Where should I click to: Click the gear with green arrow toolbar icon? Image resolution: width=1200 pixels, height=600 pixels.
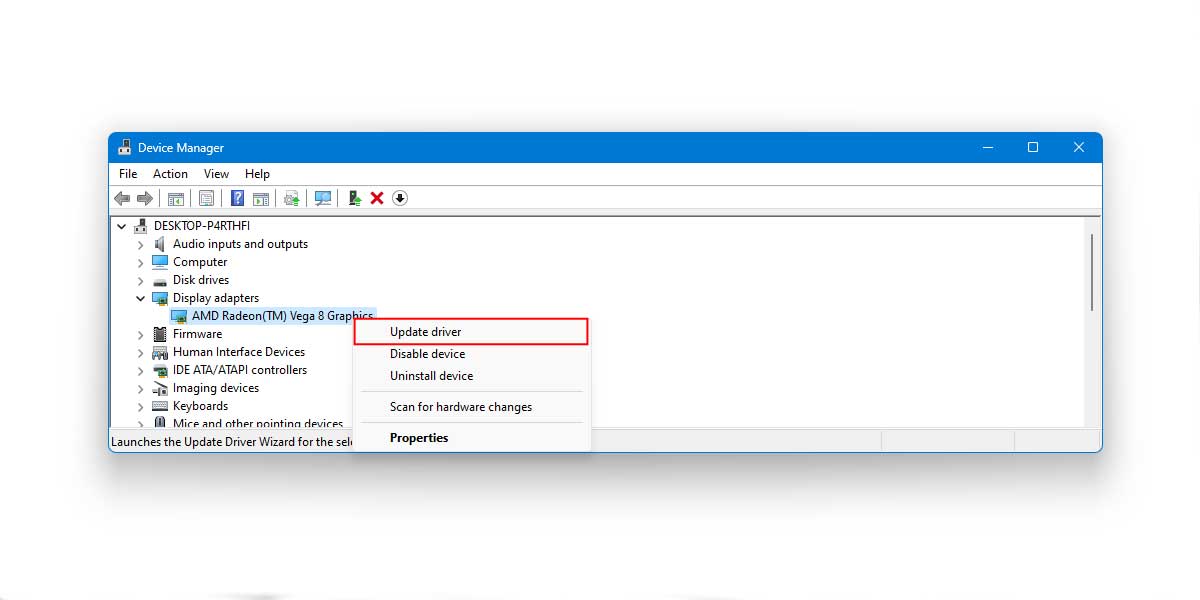291,198
